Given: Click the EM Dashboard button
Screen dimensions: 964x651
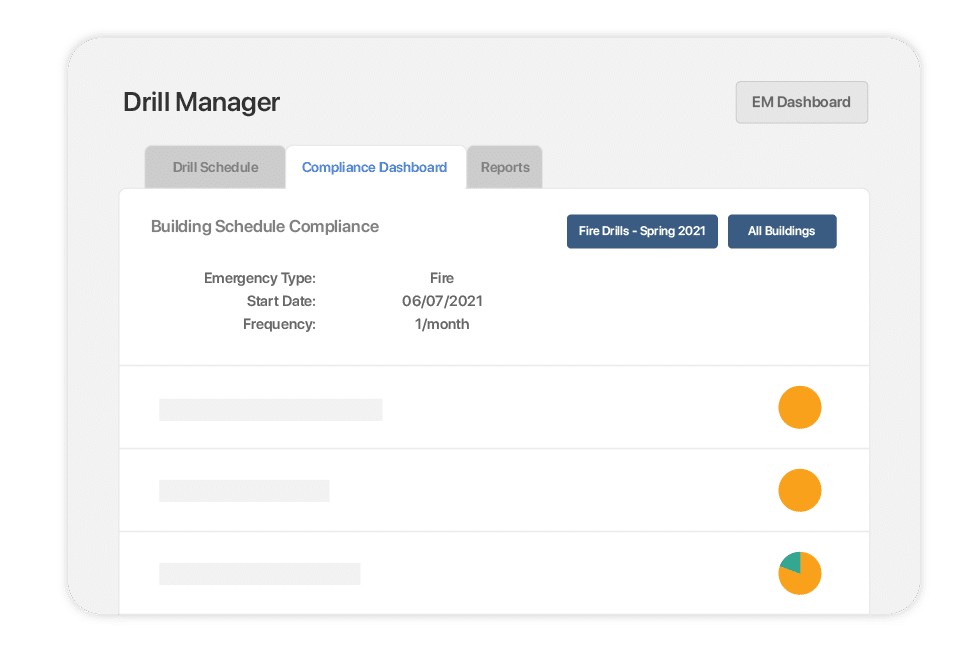Looking at the screenshot, I should tap(801, 102).
